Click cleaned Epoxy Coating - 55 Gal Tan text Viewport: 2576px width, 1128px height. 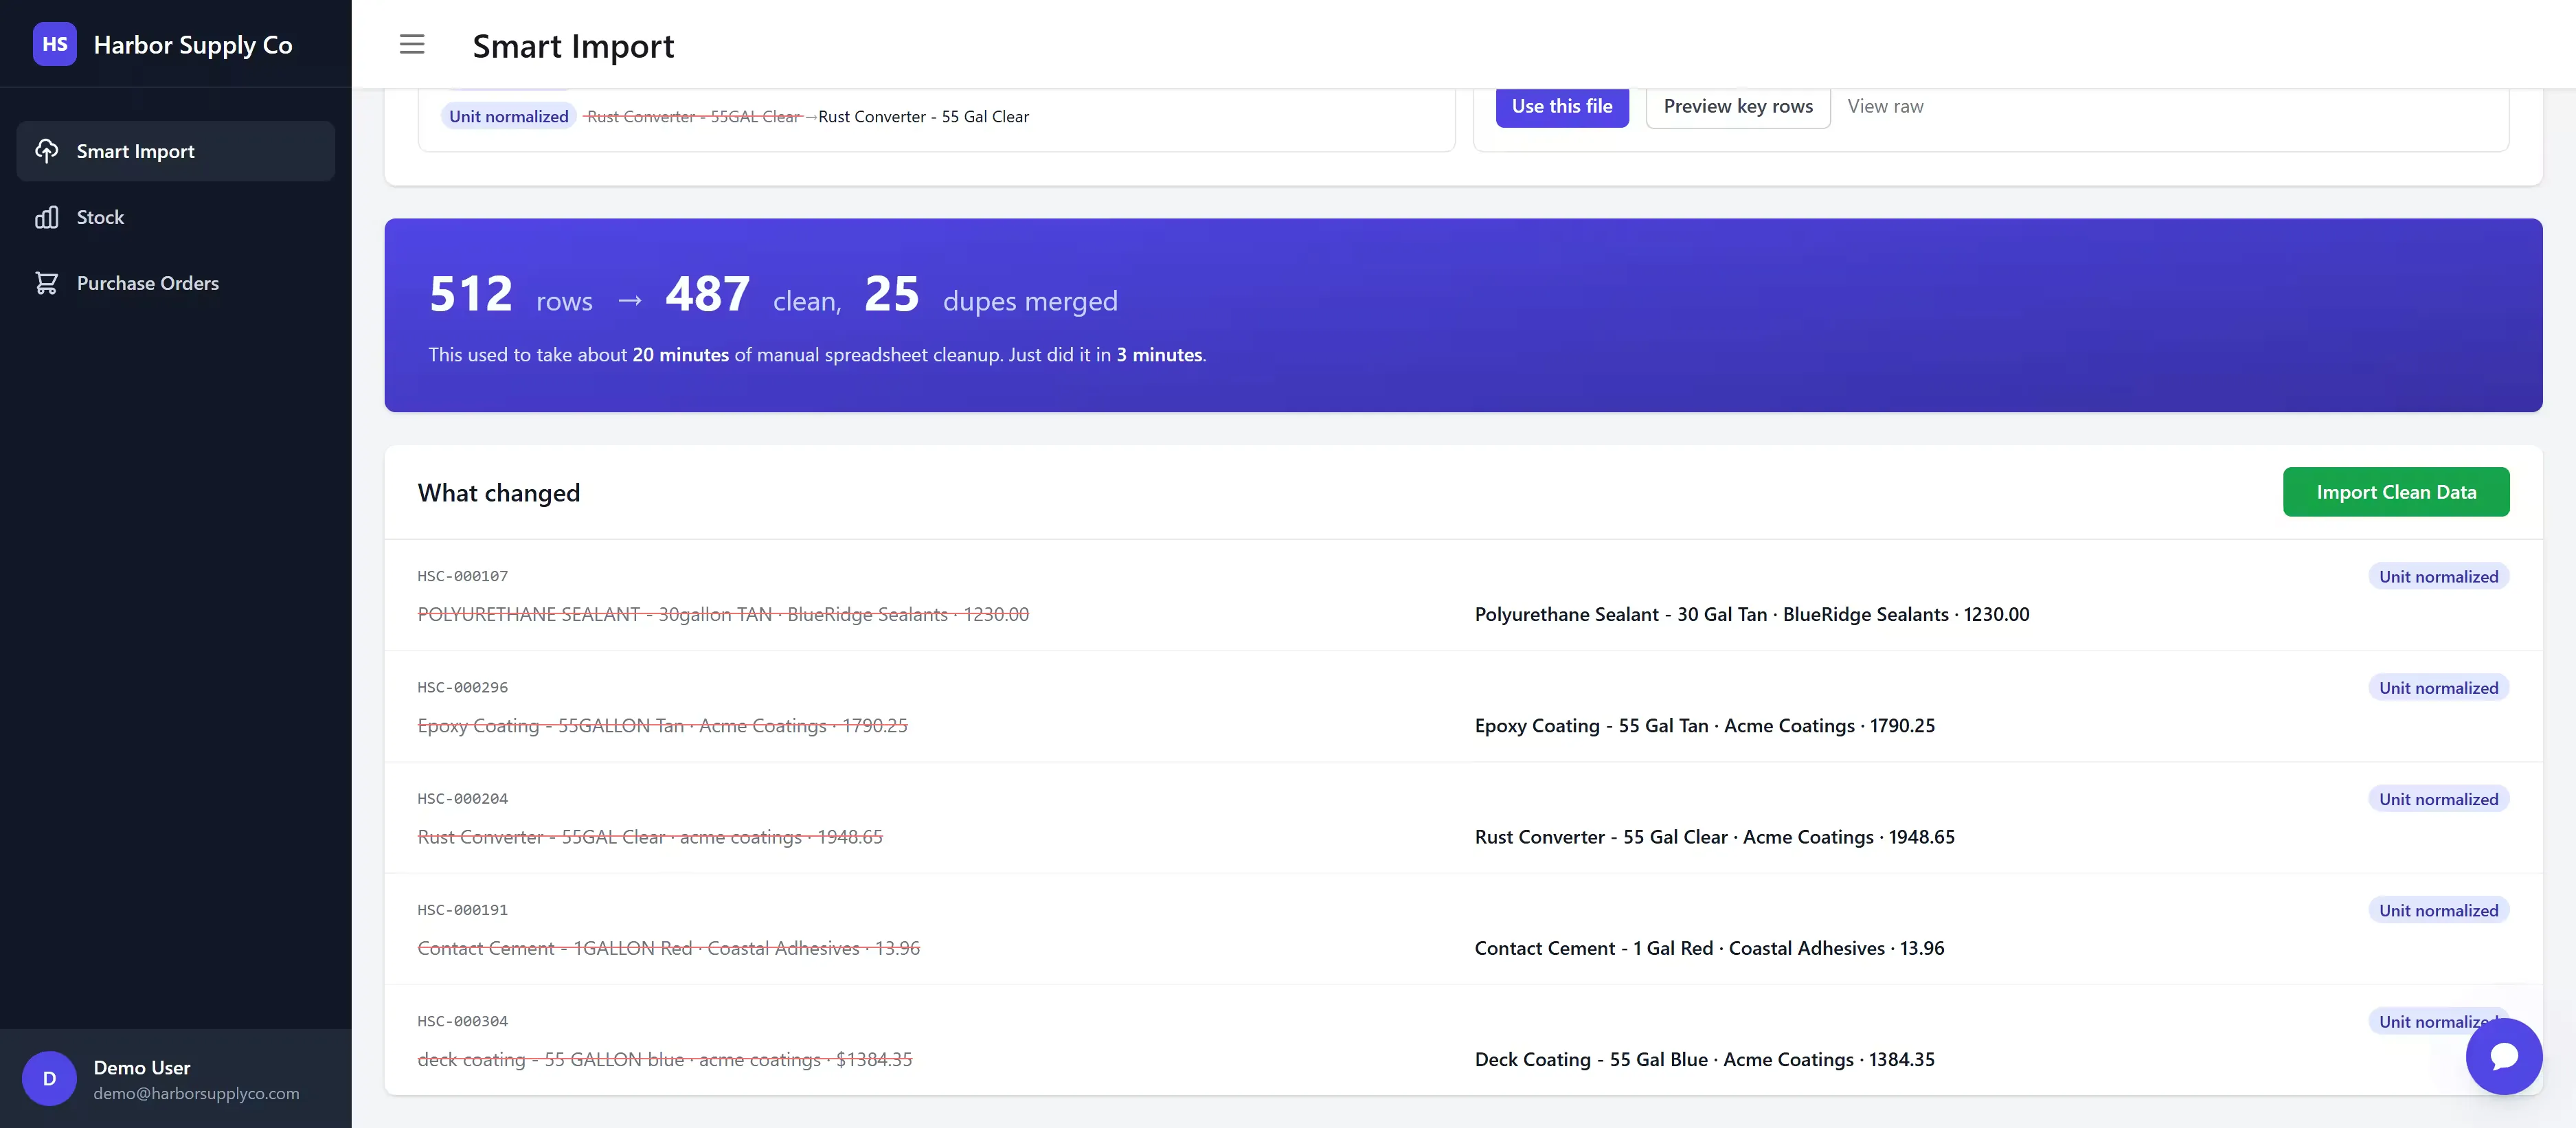(1705, 725)
